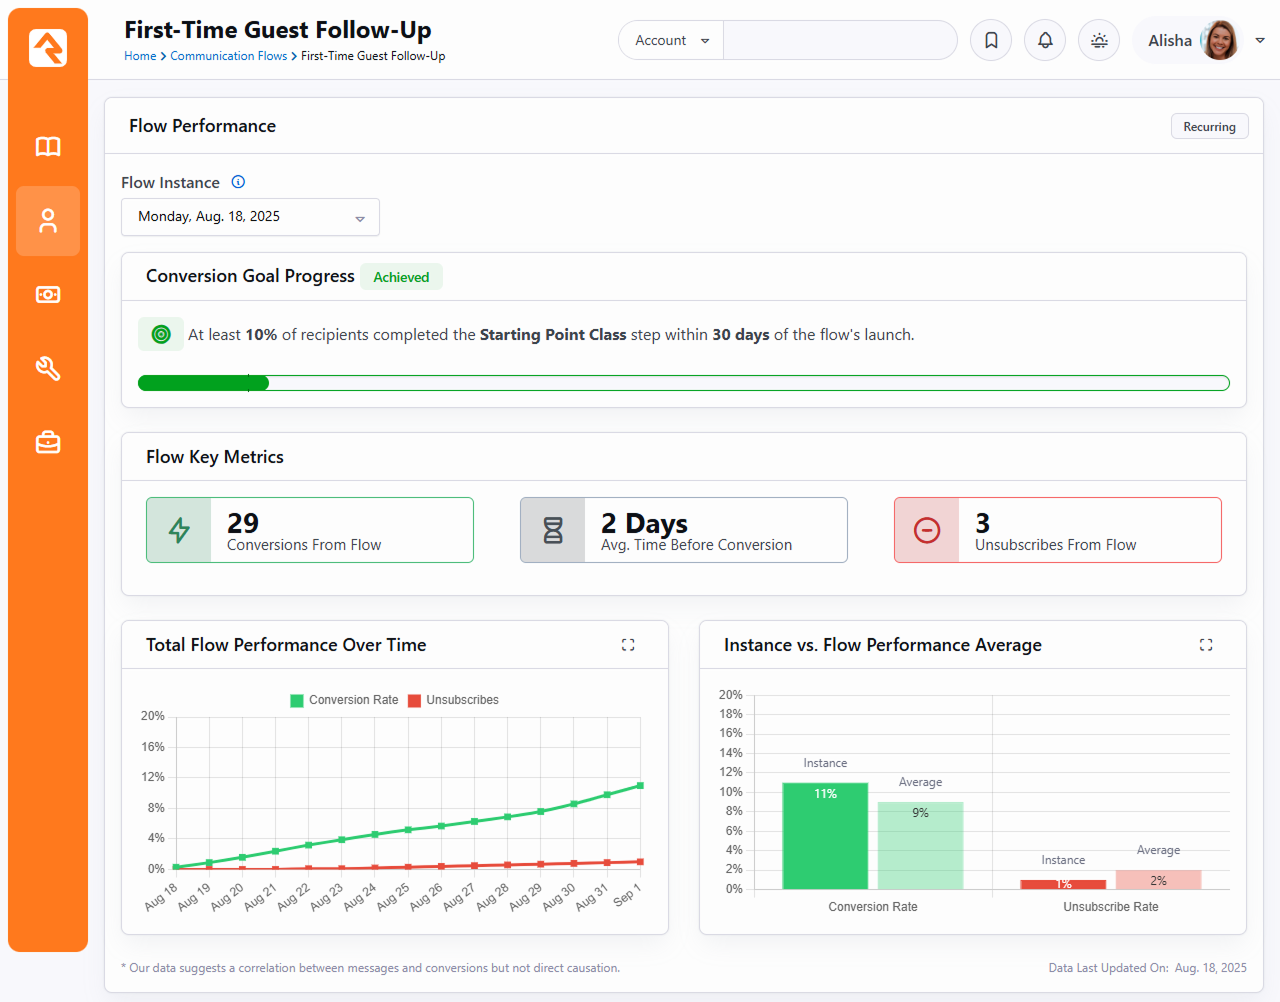This screenshot has height=1002, width=1280.
Task: Toggle Unsubscribes series in chart legend
Action: click(453, 700)
